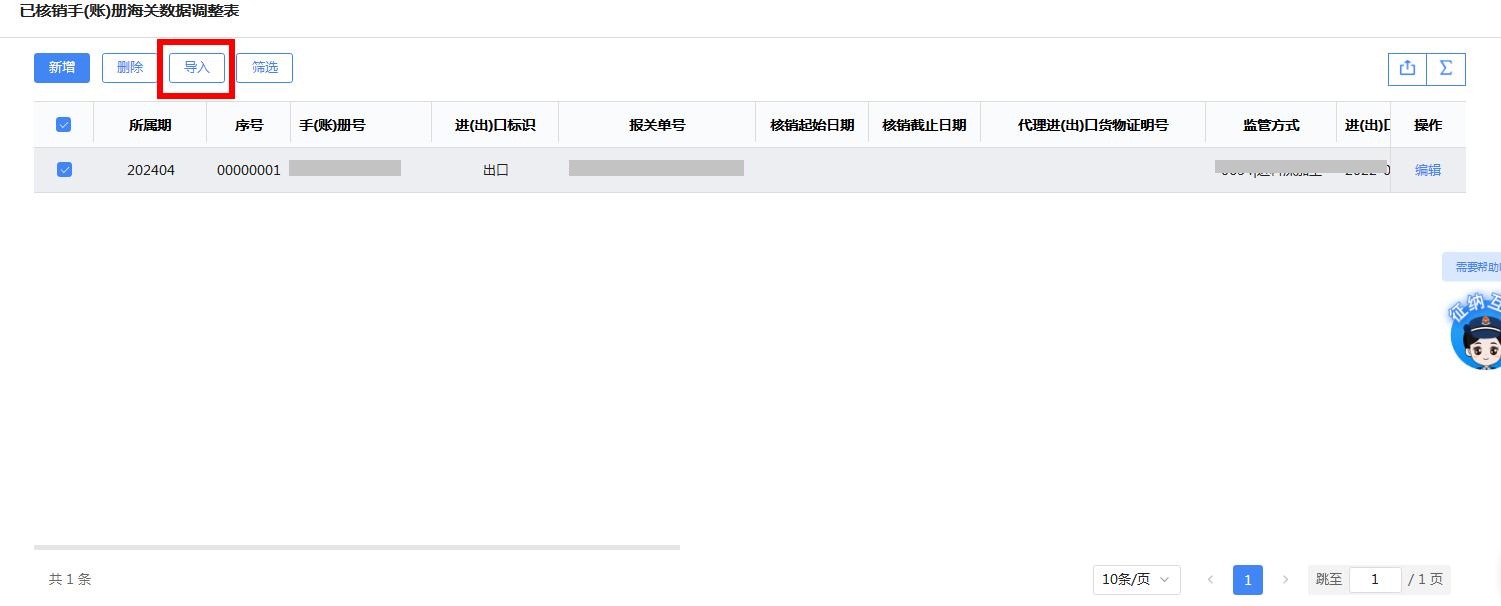Go to next page arrow
Screen dimensions: 1501x606
click(x=1285, y=580)
